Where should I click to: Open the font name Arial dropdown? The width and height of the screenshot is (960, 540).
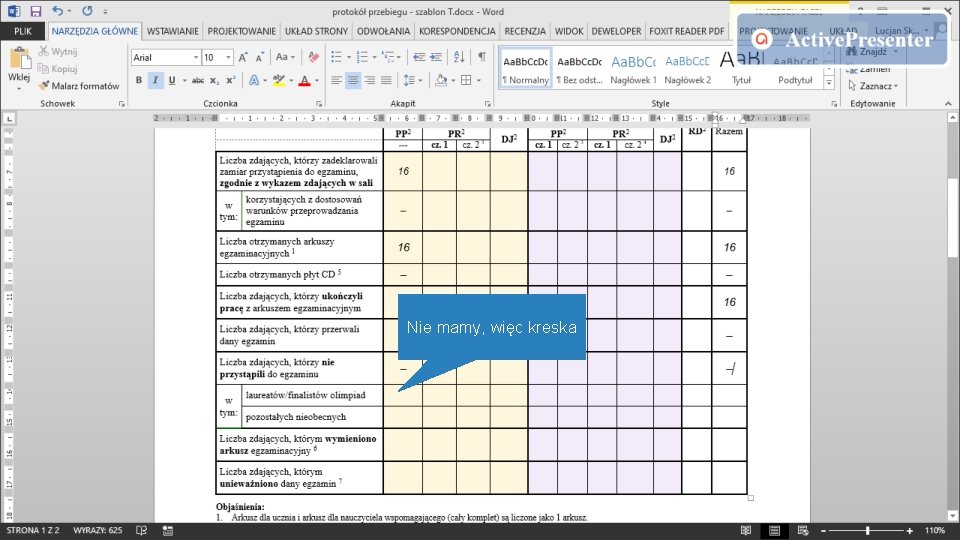(x=196, y=58)
